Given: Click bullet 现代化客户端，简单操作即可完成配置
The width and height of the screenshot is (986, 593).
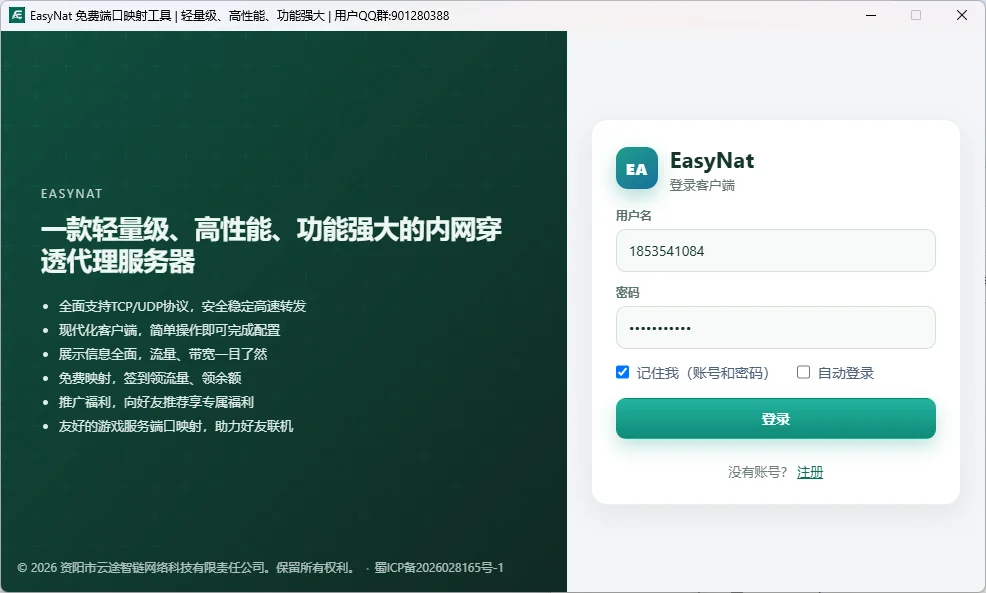Looking at the screenshot, I should (x=169, y=330).
